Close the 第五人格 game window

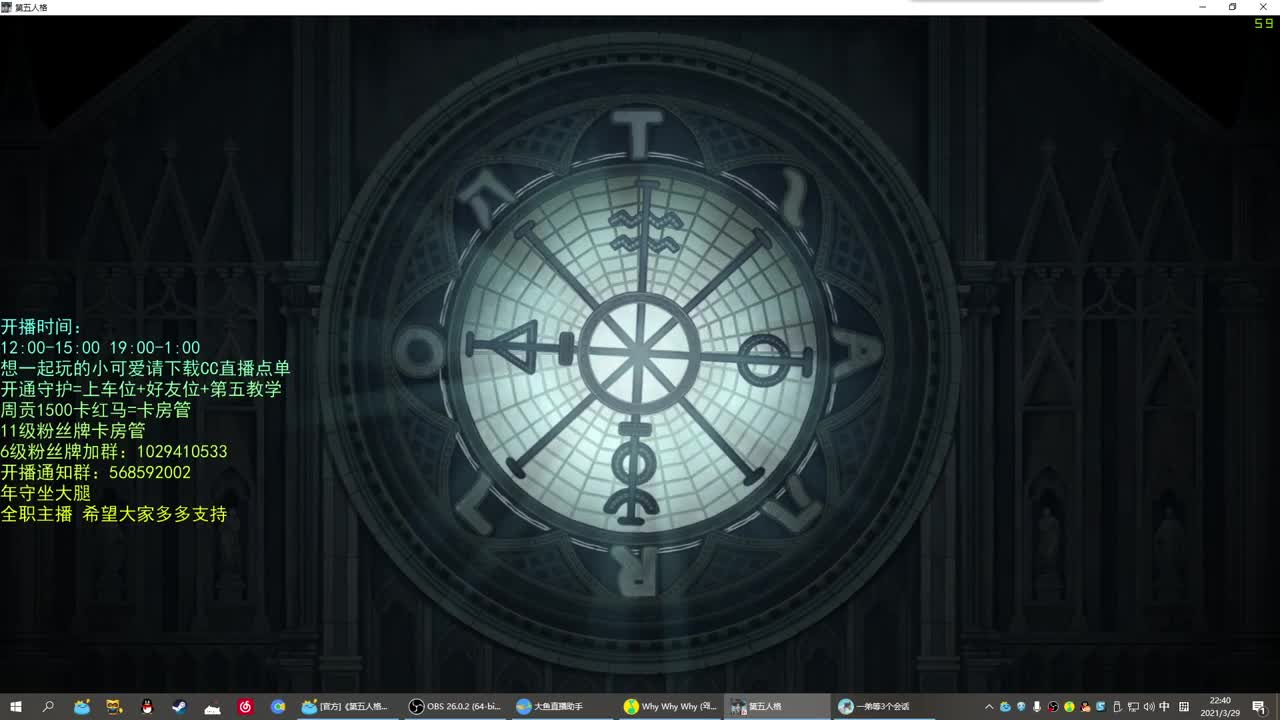pyautogui.click(x=1262, y=7)
